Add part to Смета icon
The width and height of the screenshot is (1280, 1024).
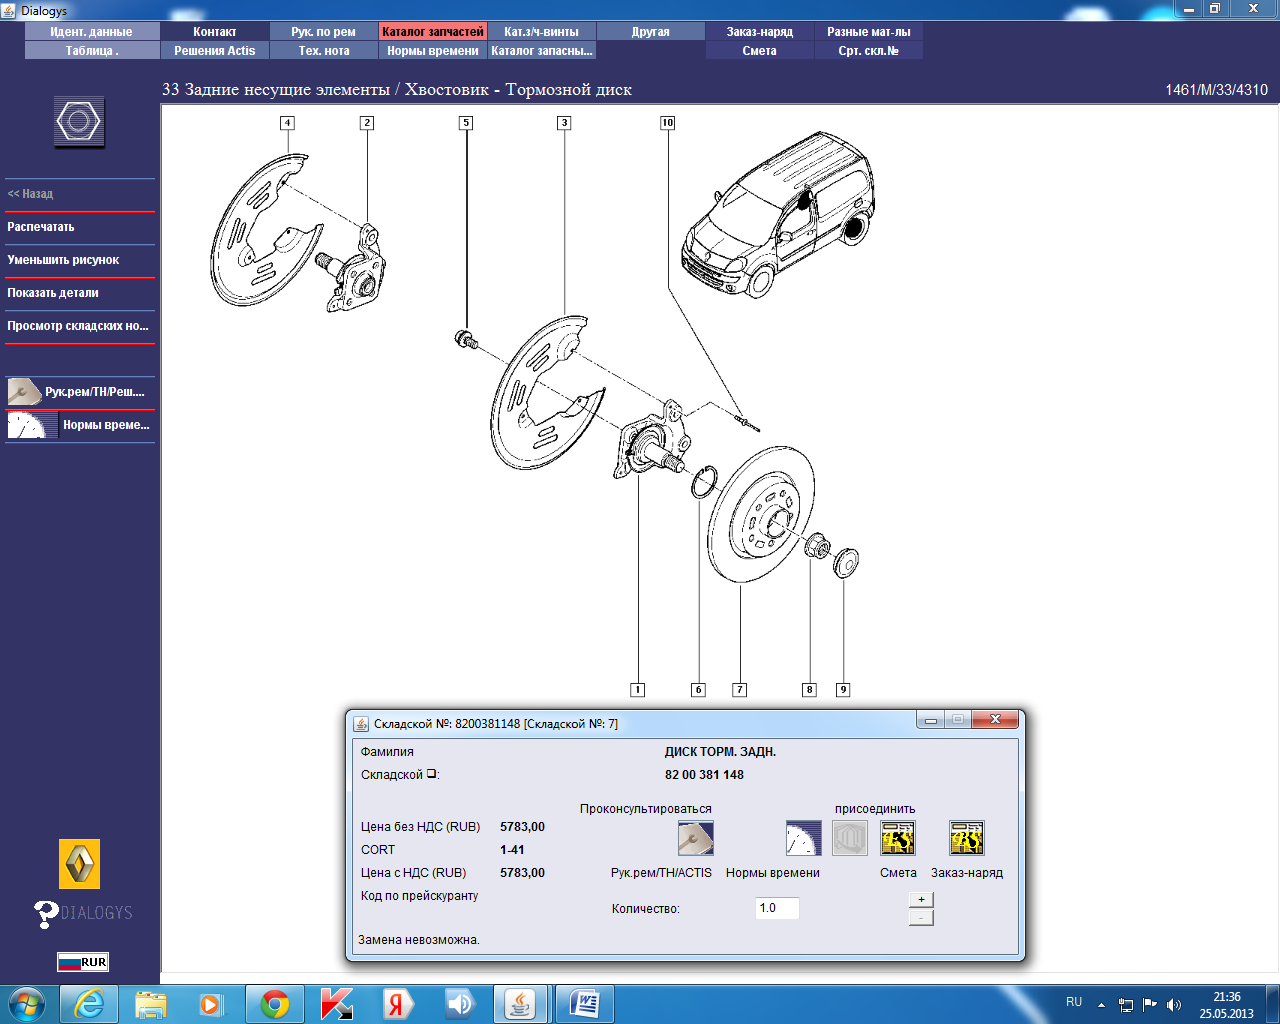click(x=898, y=838)
